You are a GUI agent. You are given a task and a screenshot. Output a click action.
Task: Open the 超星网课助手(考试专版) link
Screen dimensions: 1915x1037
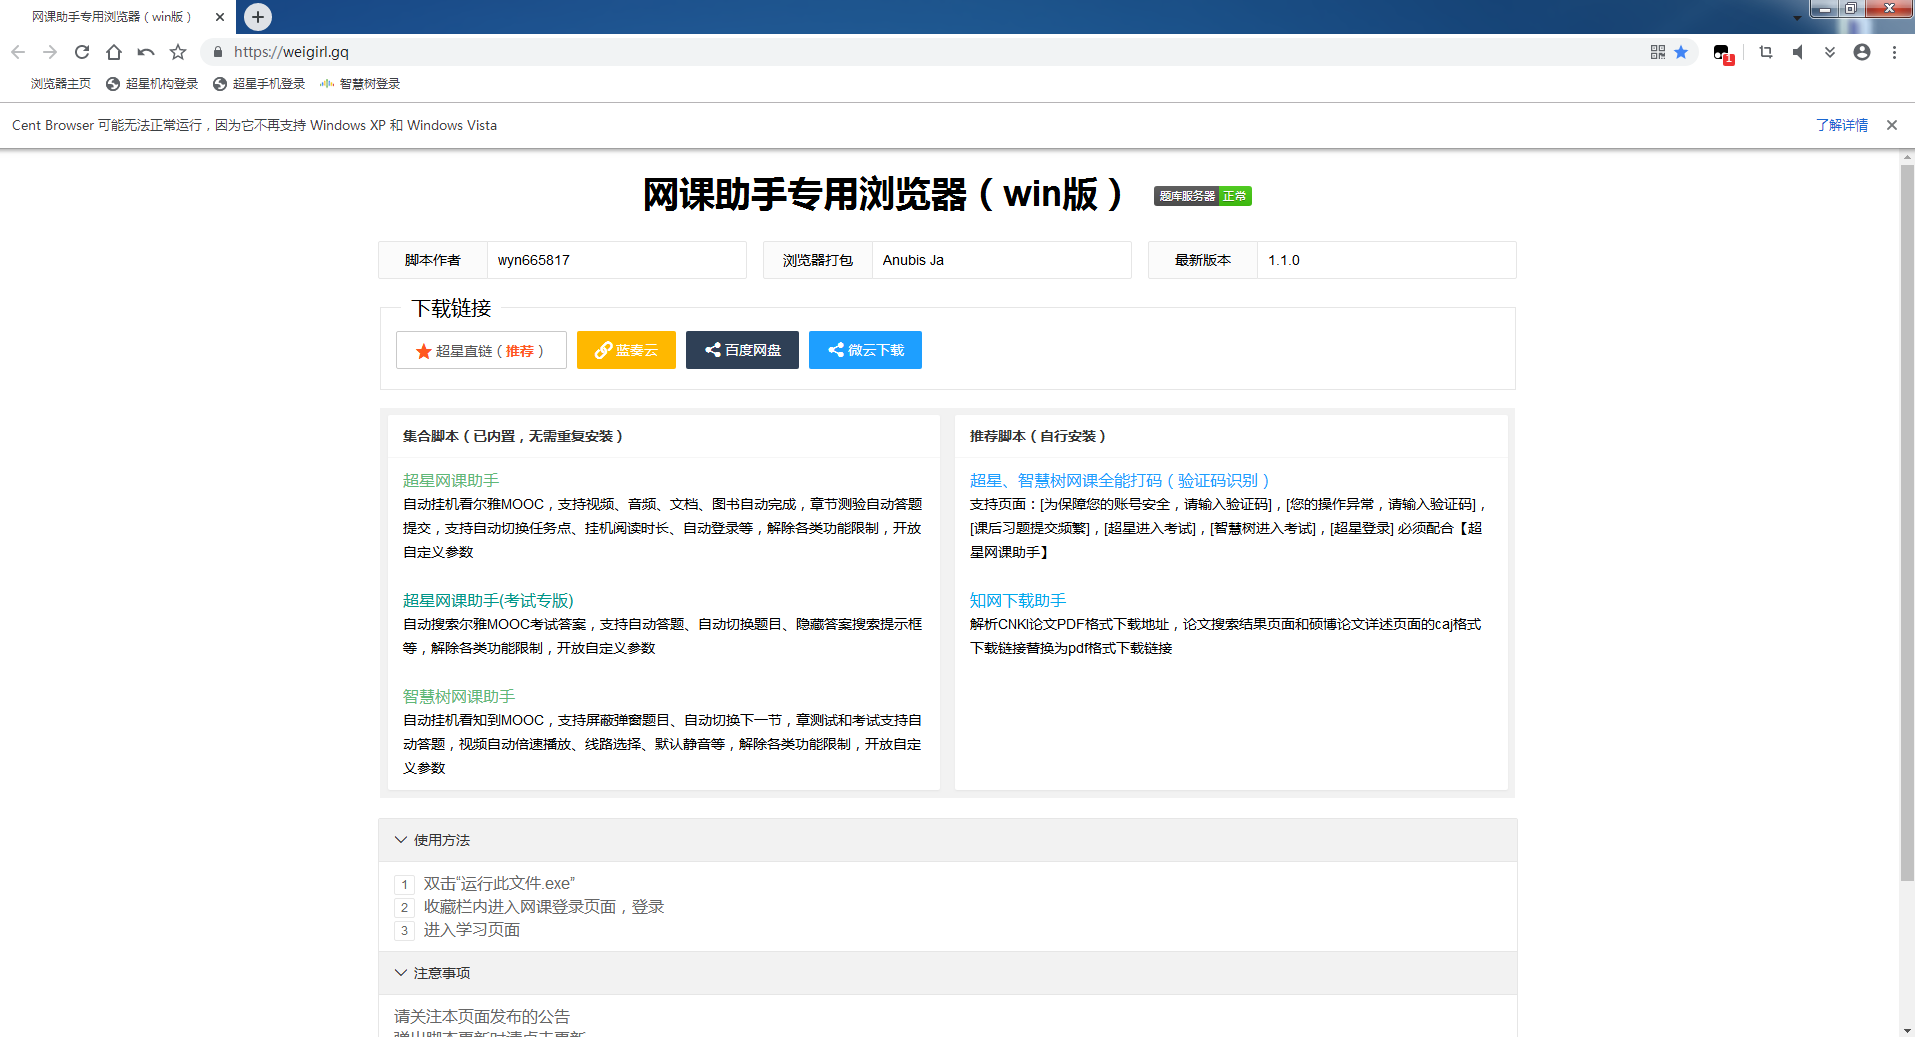(x=488, y=601)
